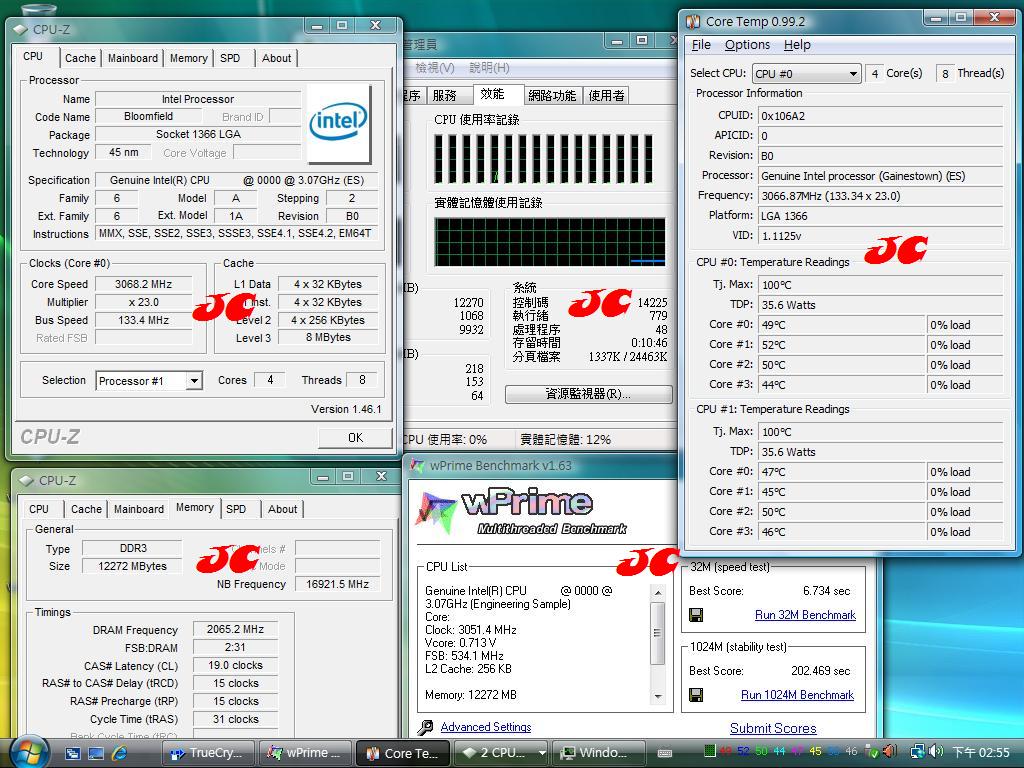Click the wrench icon beside Advanced Settings

click(426, 728)
